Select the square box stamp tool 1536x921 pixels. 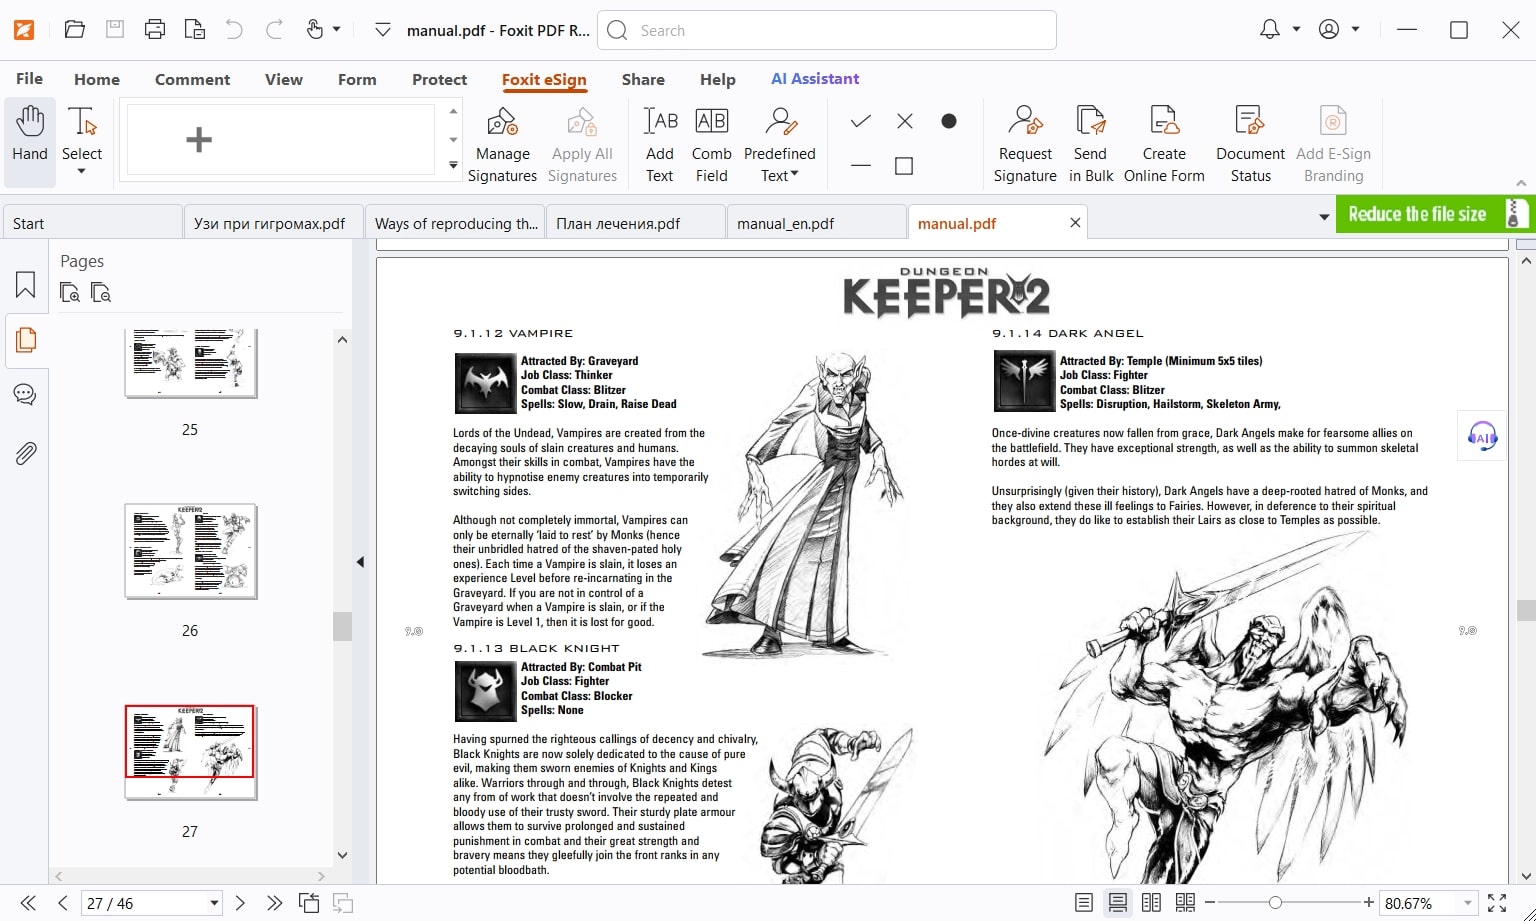click(x=904, y=165)
